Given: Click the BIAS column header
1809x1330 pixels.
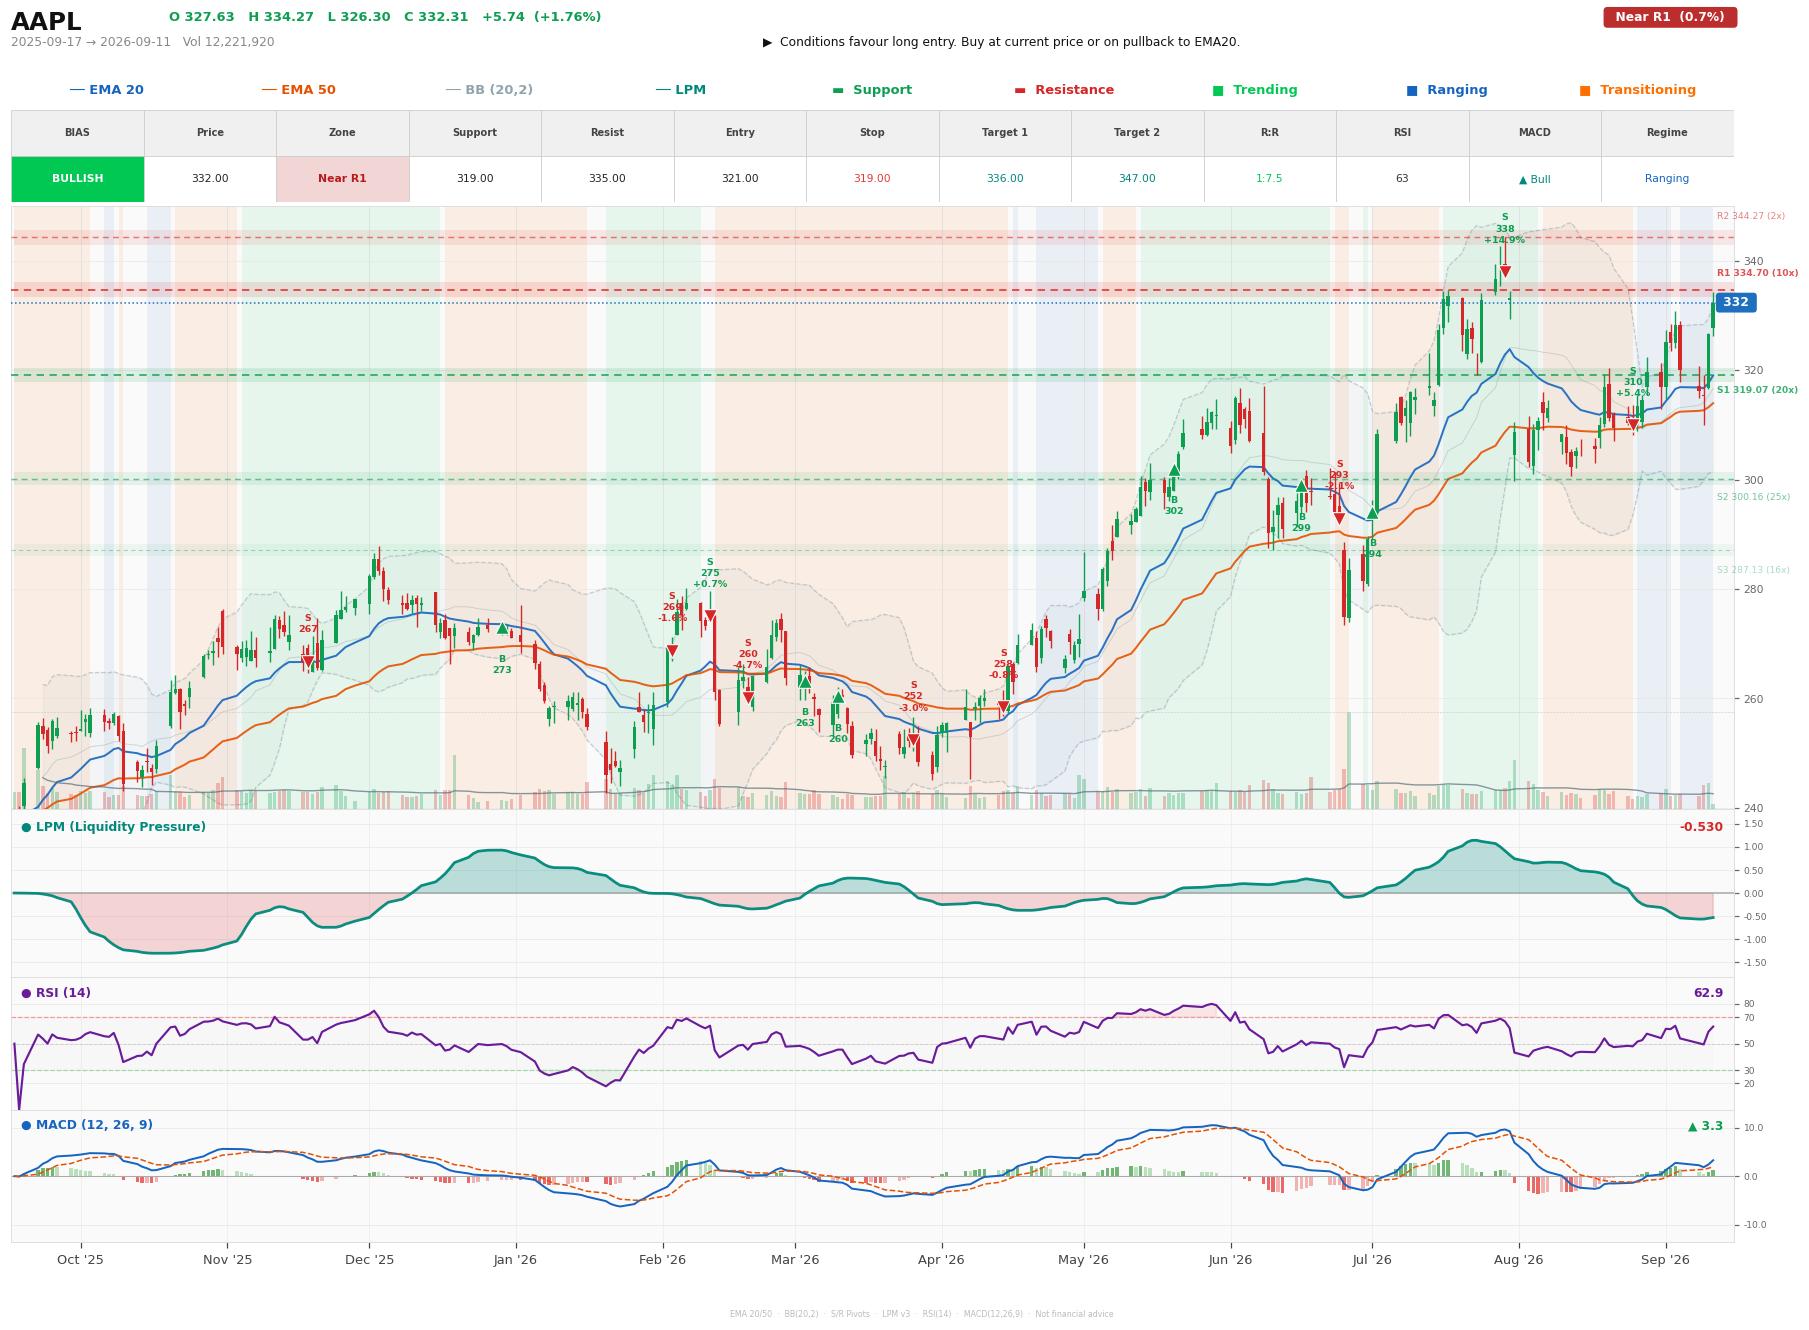Looking at the screenshot, I should tap(78, 133).
